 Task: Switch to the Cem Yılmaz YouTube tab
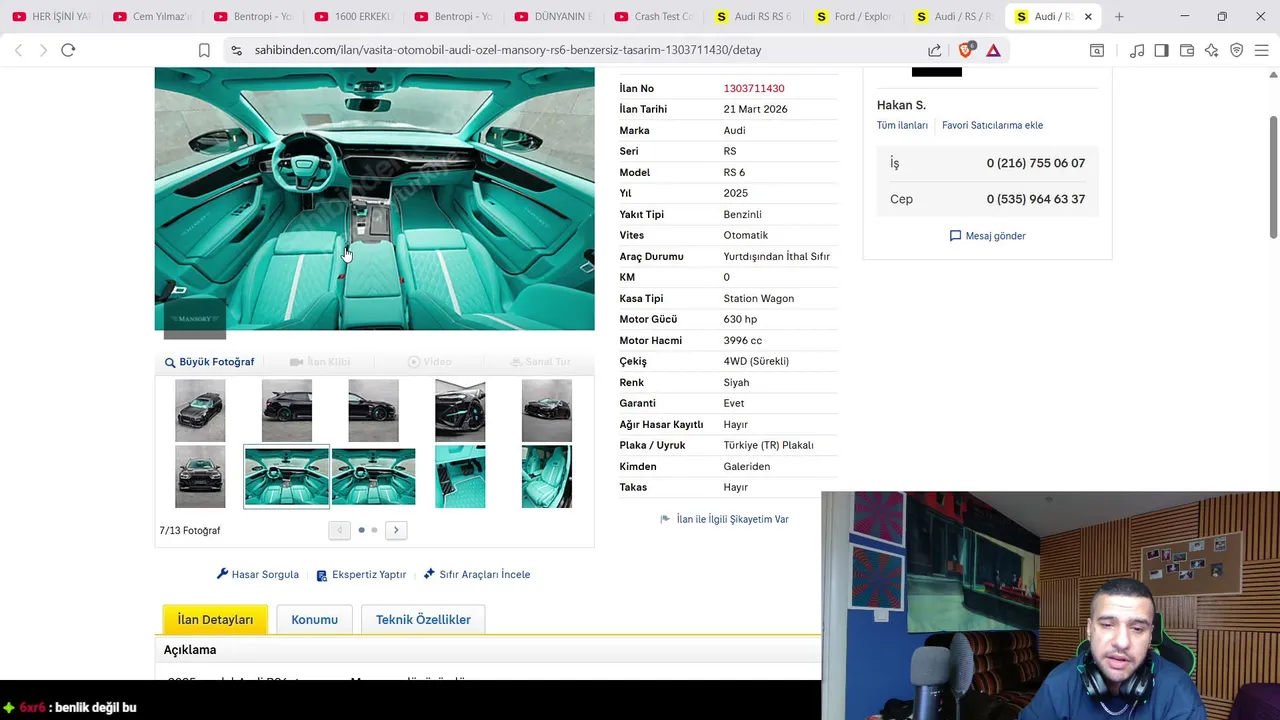tap(150, 17)
